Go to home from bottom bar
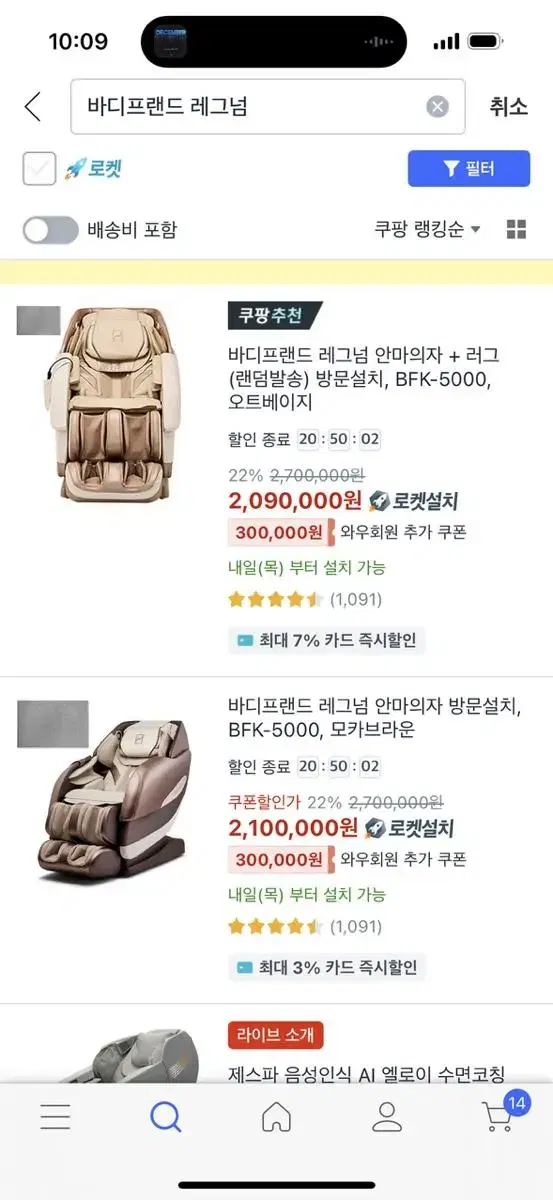The height and width of the screenshot is (1200, 553). [277, 1116]
